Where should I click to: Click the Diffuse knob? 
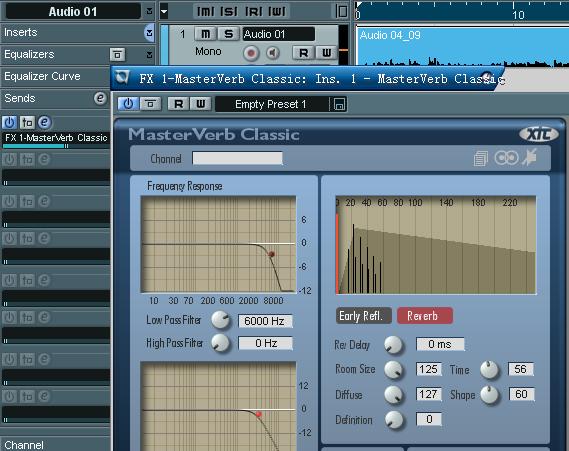394,395
